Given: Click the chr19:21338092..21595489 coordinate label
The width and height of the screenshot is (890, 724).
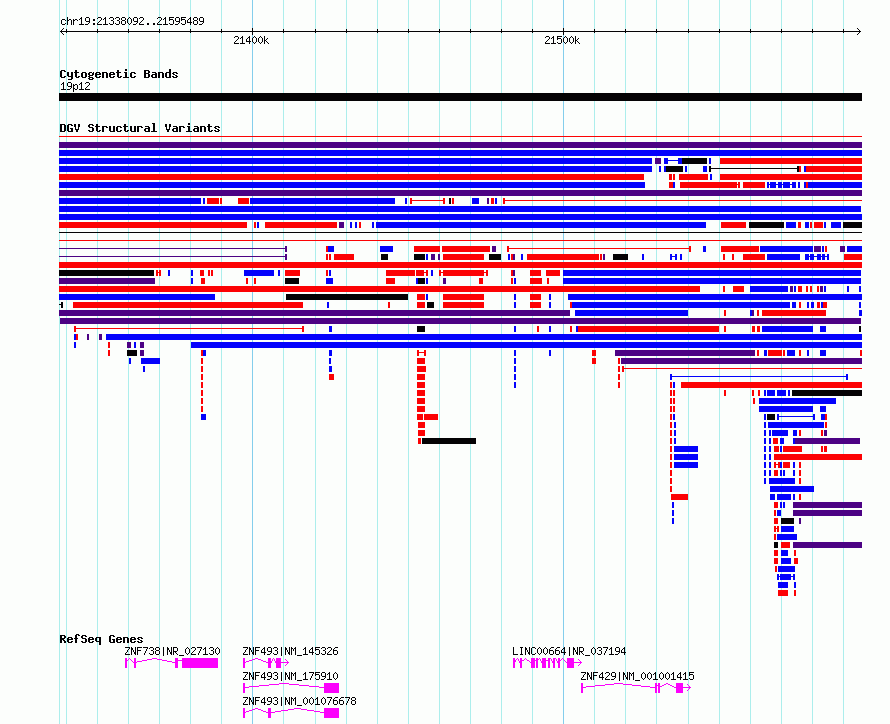Looking at the screenshot, I should coord(132,22).
